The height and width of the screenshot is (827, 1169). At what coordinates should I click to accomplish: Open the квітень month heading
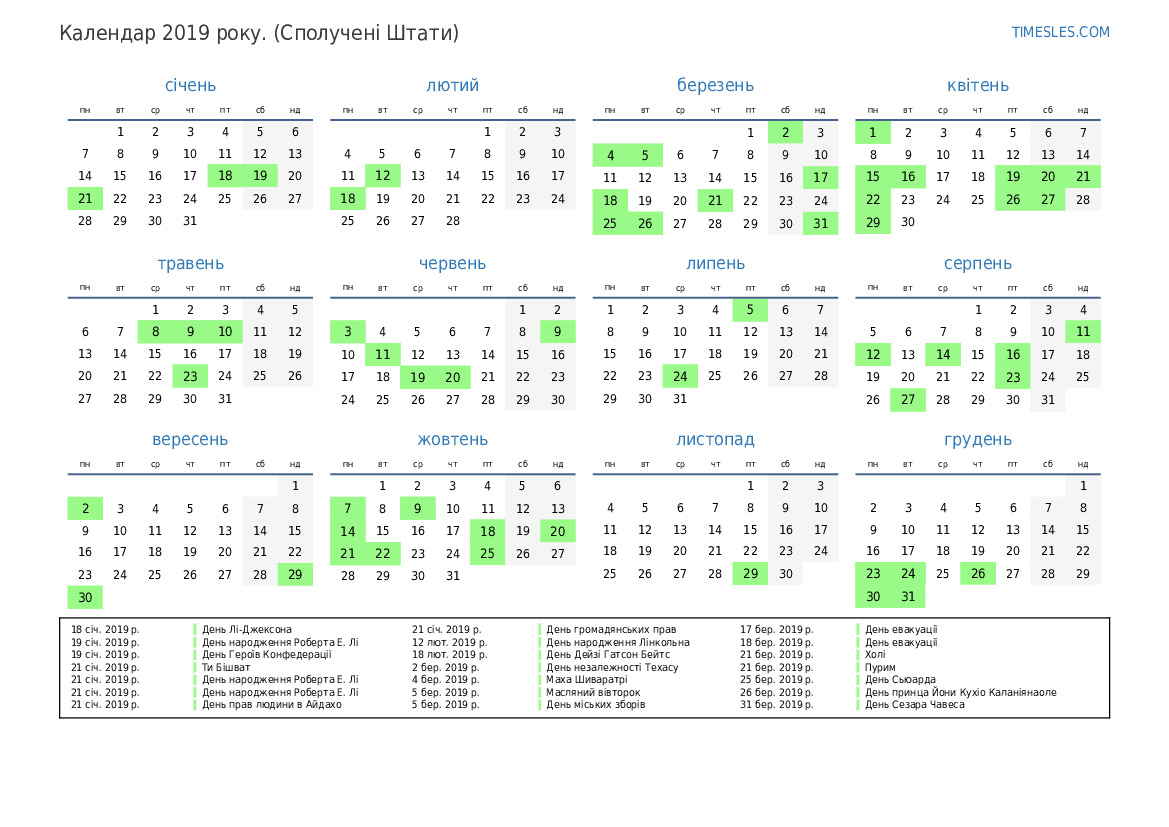[977, 86]
